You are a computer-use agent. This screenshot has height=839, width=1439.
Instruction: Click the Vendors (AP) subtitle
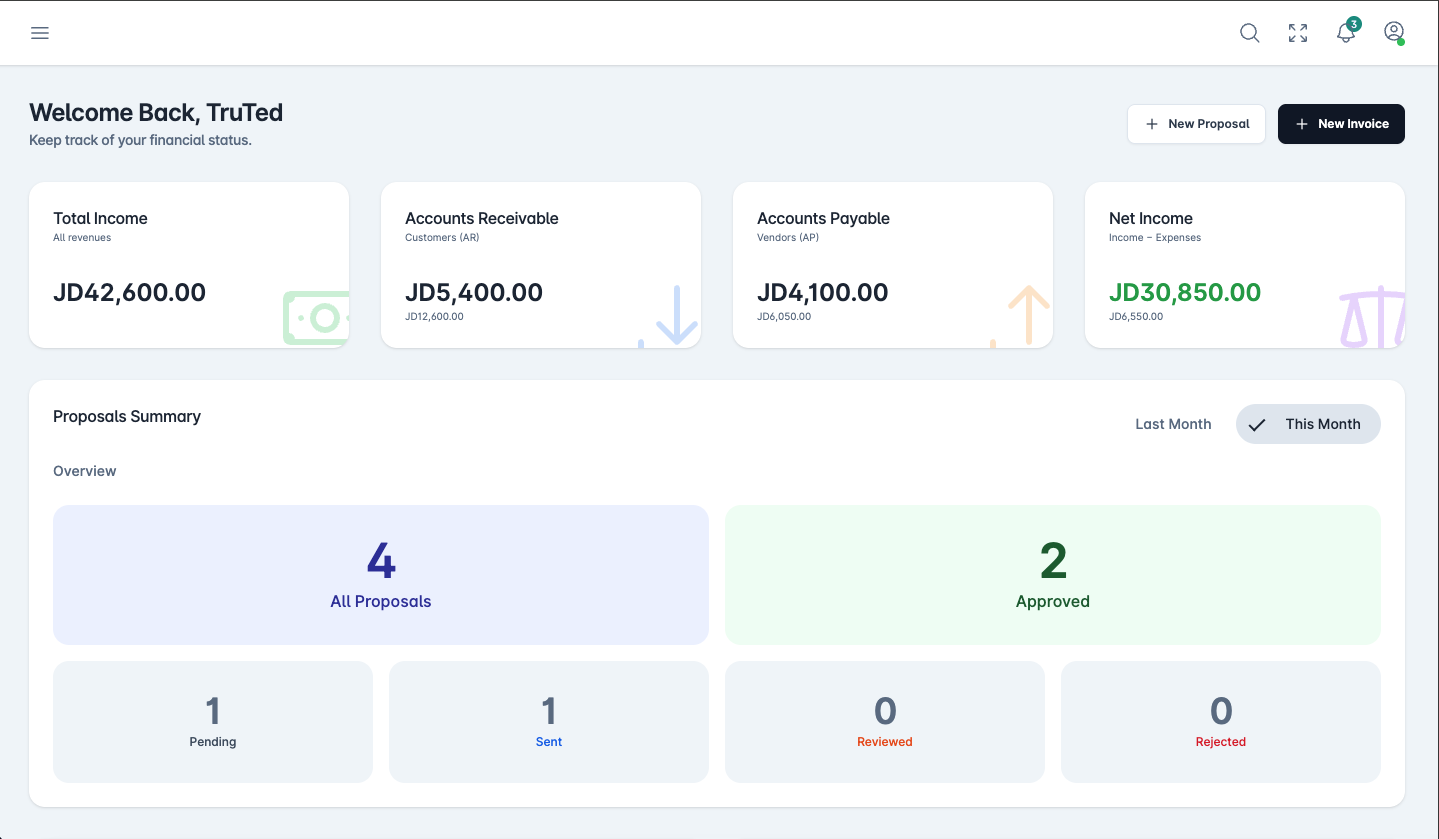point(788,238)
